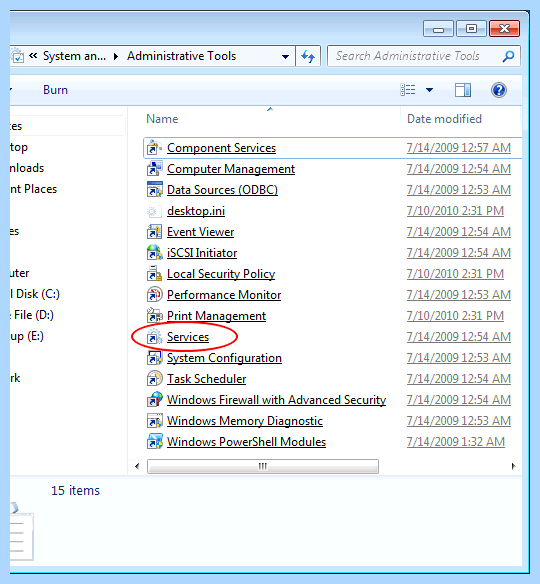Maximize the Administrative Tools window
Screen dimensions: 540x584
click(x=471, y=29)
